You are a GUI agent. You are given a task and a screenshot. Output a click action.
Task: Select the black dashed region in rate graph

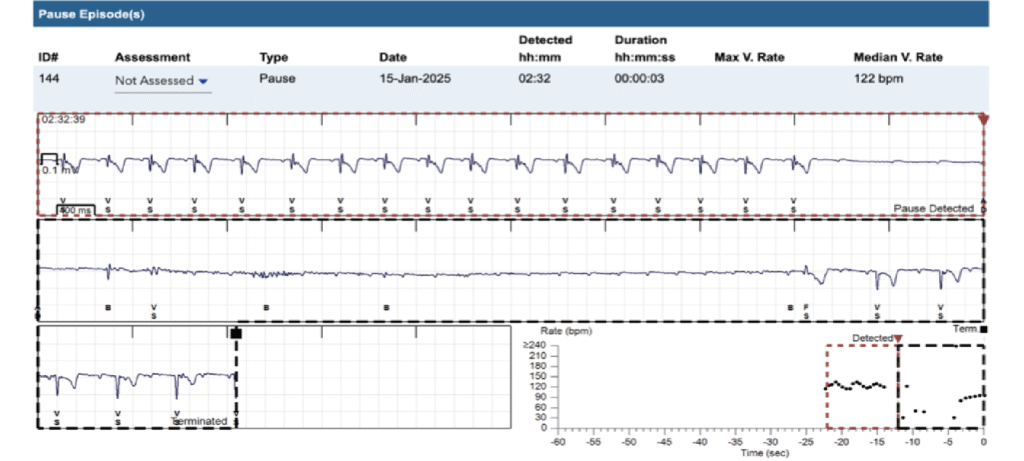pyautogui.click(x=941, y=385)
